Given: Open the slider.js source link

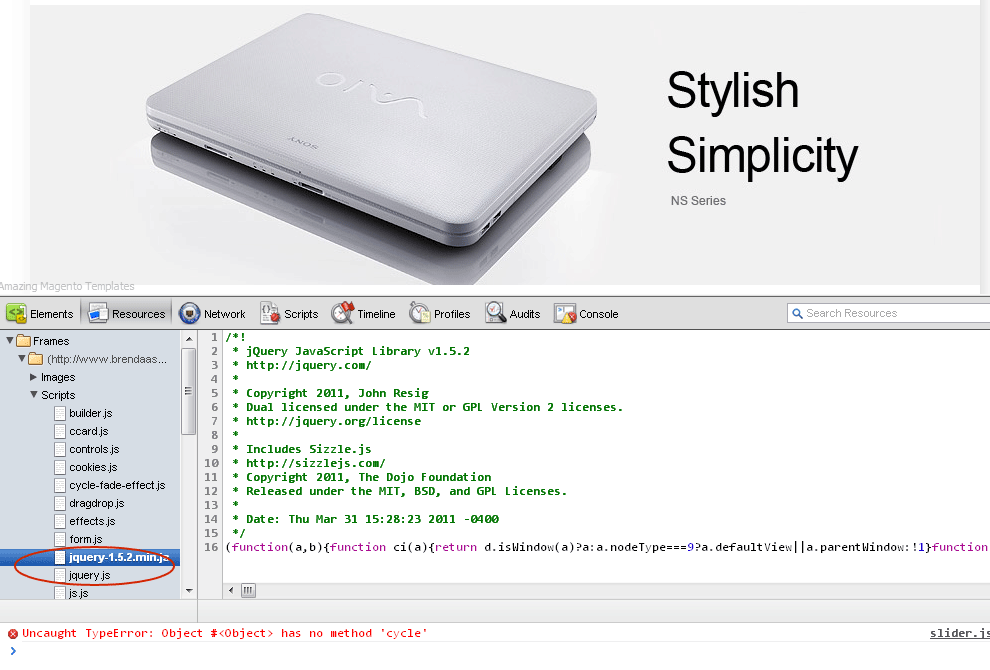Looking at the screenshot, I should pyautogui.click(x=960, y=633).
